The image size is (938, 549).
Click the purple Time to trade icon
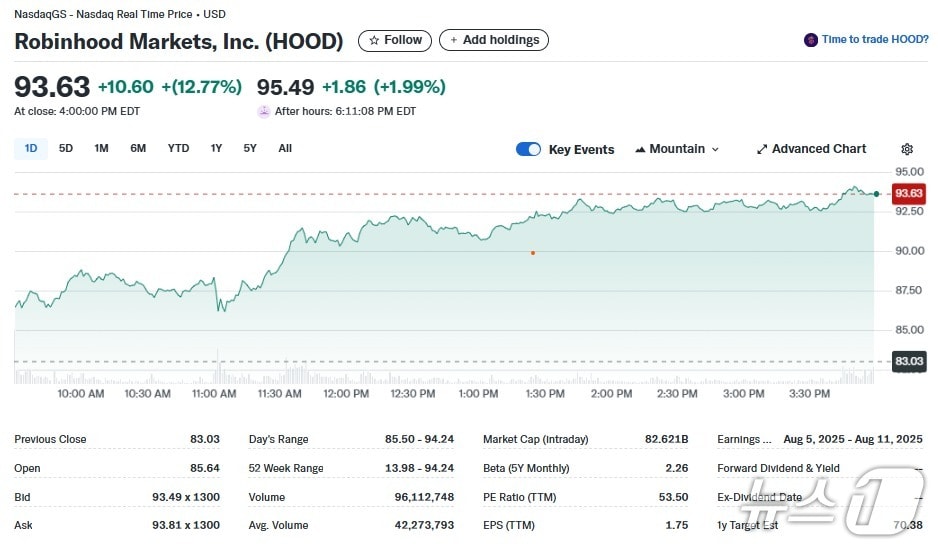810,40
